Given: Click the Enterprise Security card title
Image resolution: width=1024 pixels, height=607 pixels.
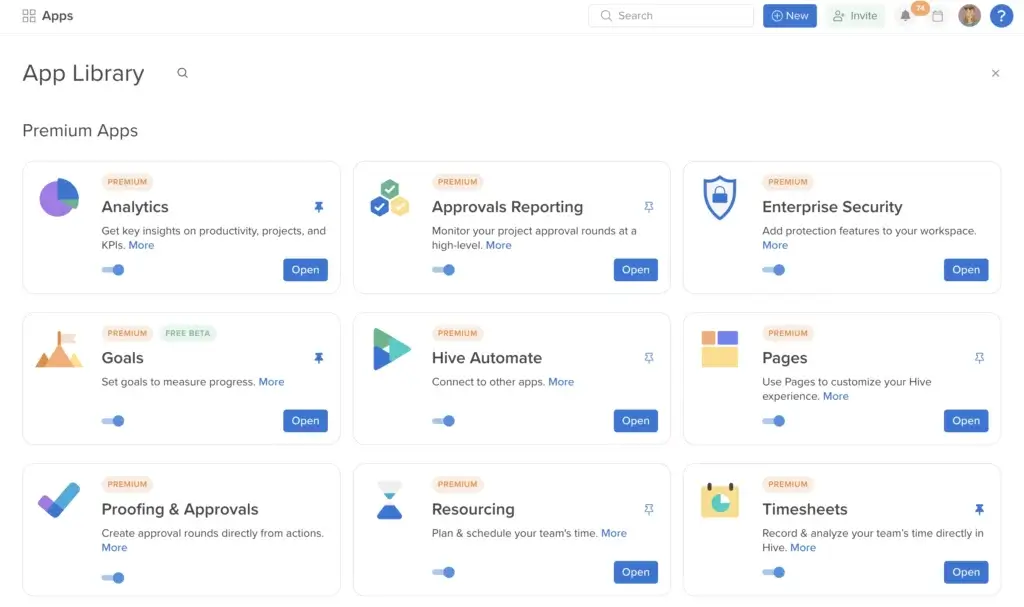Looking at the screenshot, I should (x=832, y=207).
